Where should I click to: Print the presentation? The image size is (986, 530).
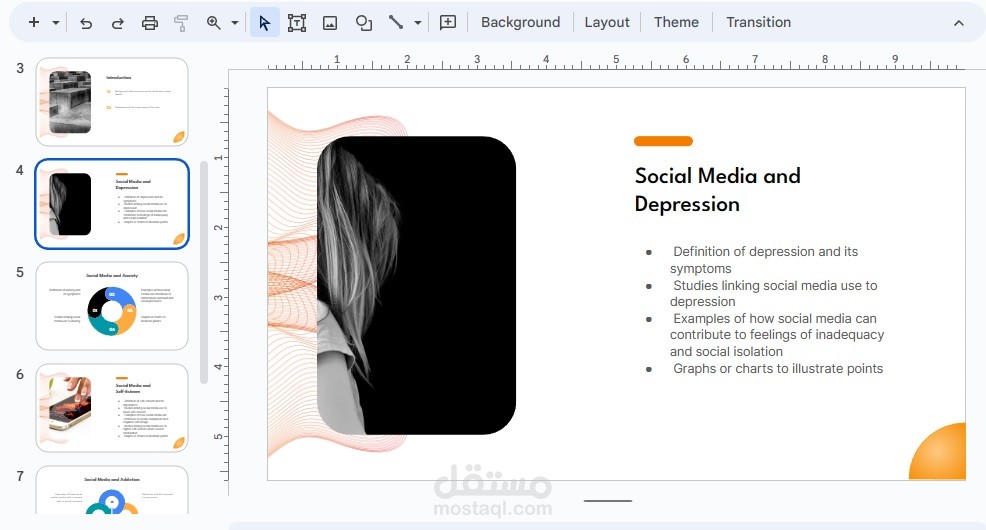150,23
